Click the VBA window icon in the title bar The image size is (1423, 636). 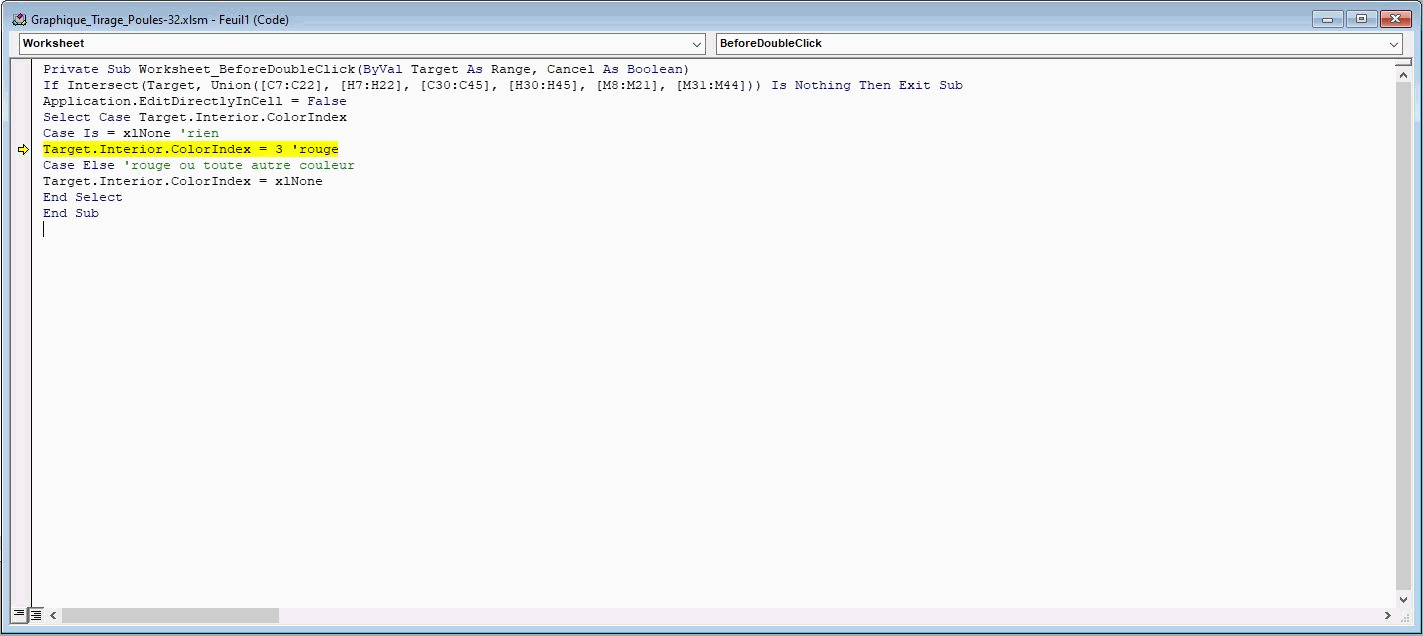pyautogui.click(x=18, y=19)
